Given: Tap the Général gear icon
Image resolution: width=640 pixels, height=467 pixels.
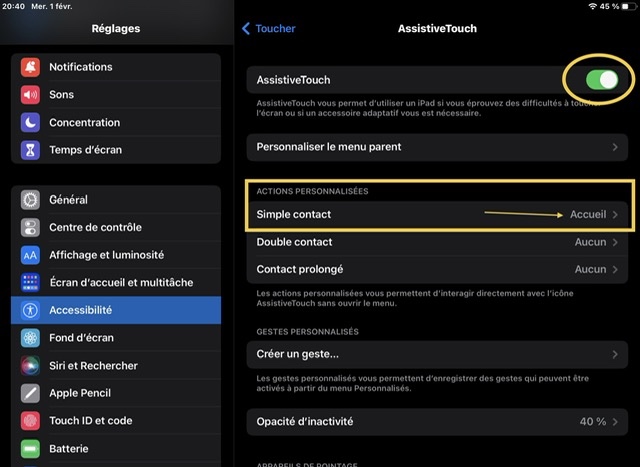Looking at the screenshot, I should (31, 200).
